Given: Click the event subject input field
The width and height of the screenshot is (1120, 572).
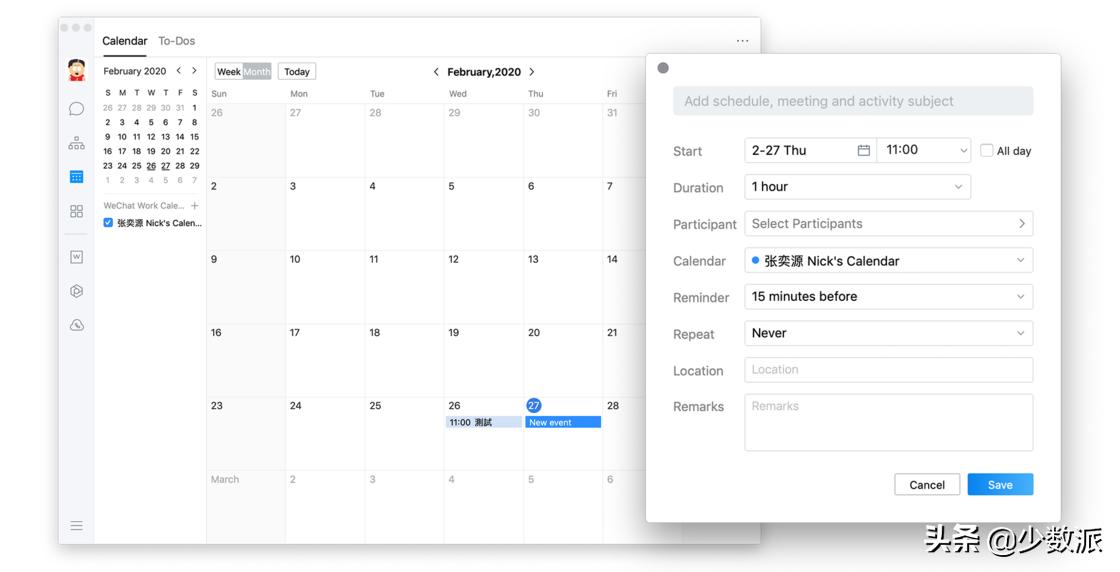Looking at the screenshot, I should 853,101.
